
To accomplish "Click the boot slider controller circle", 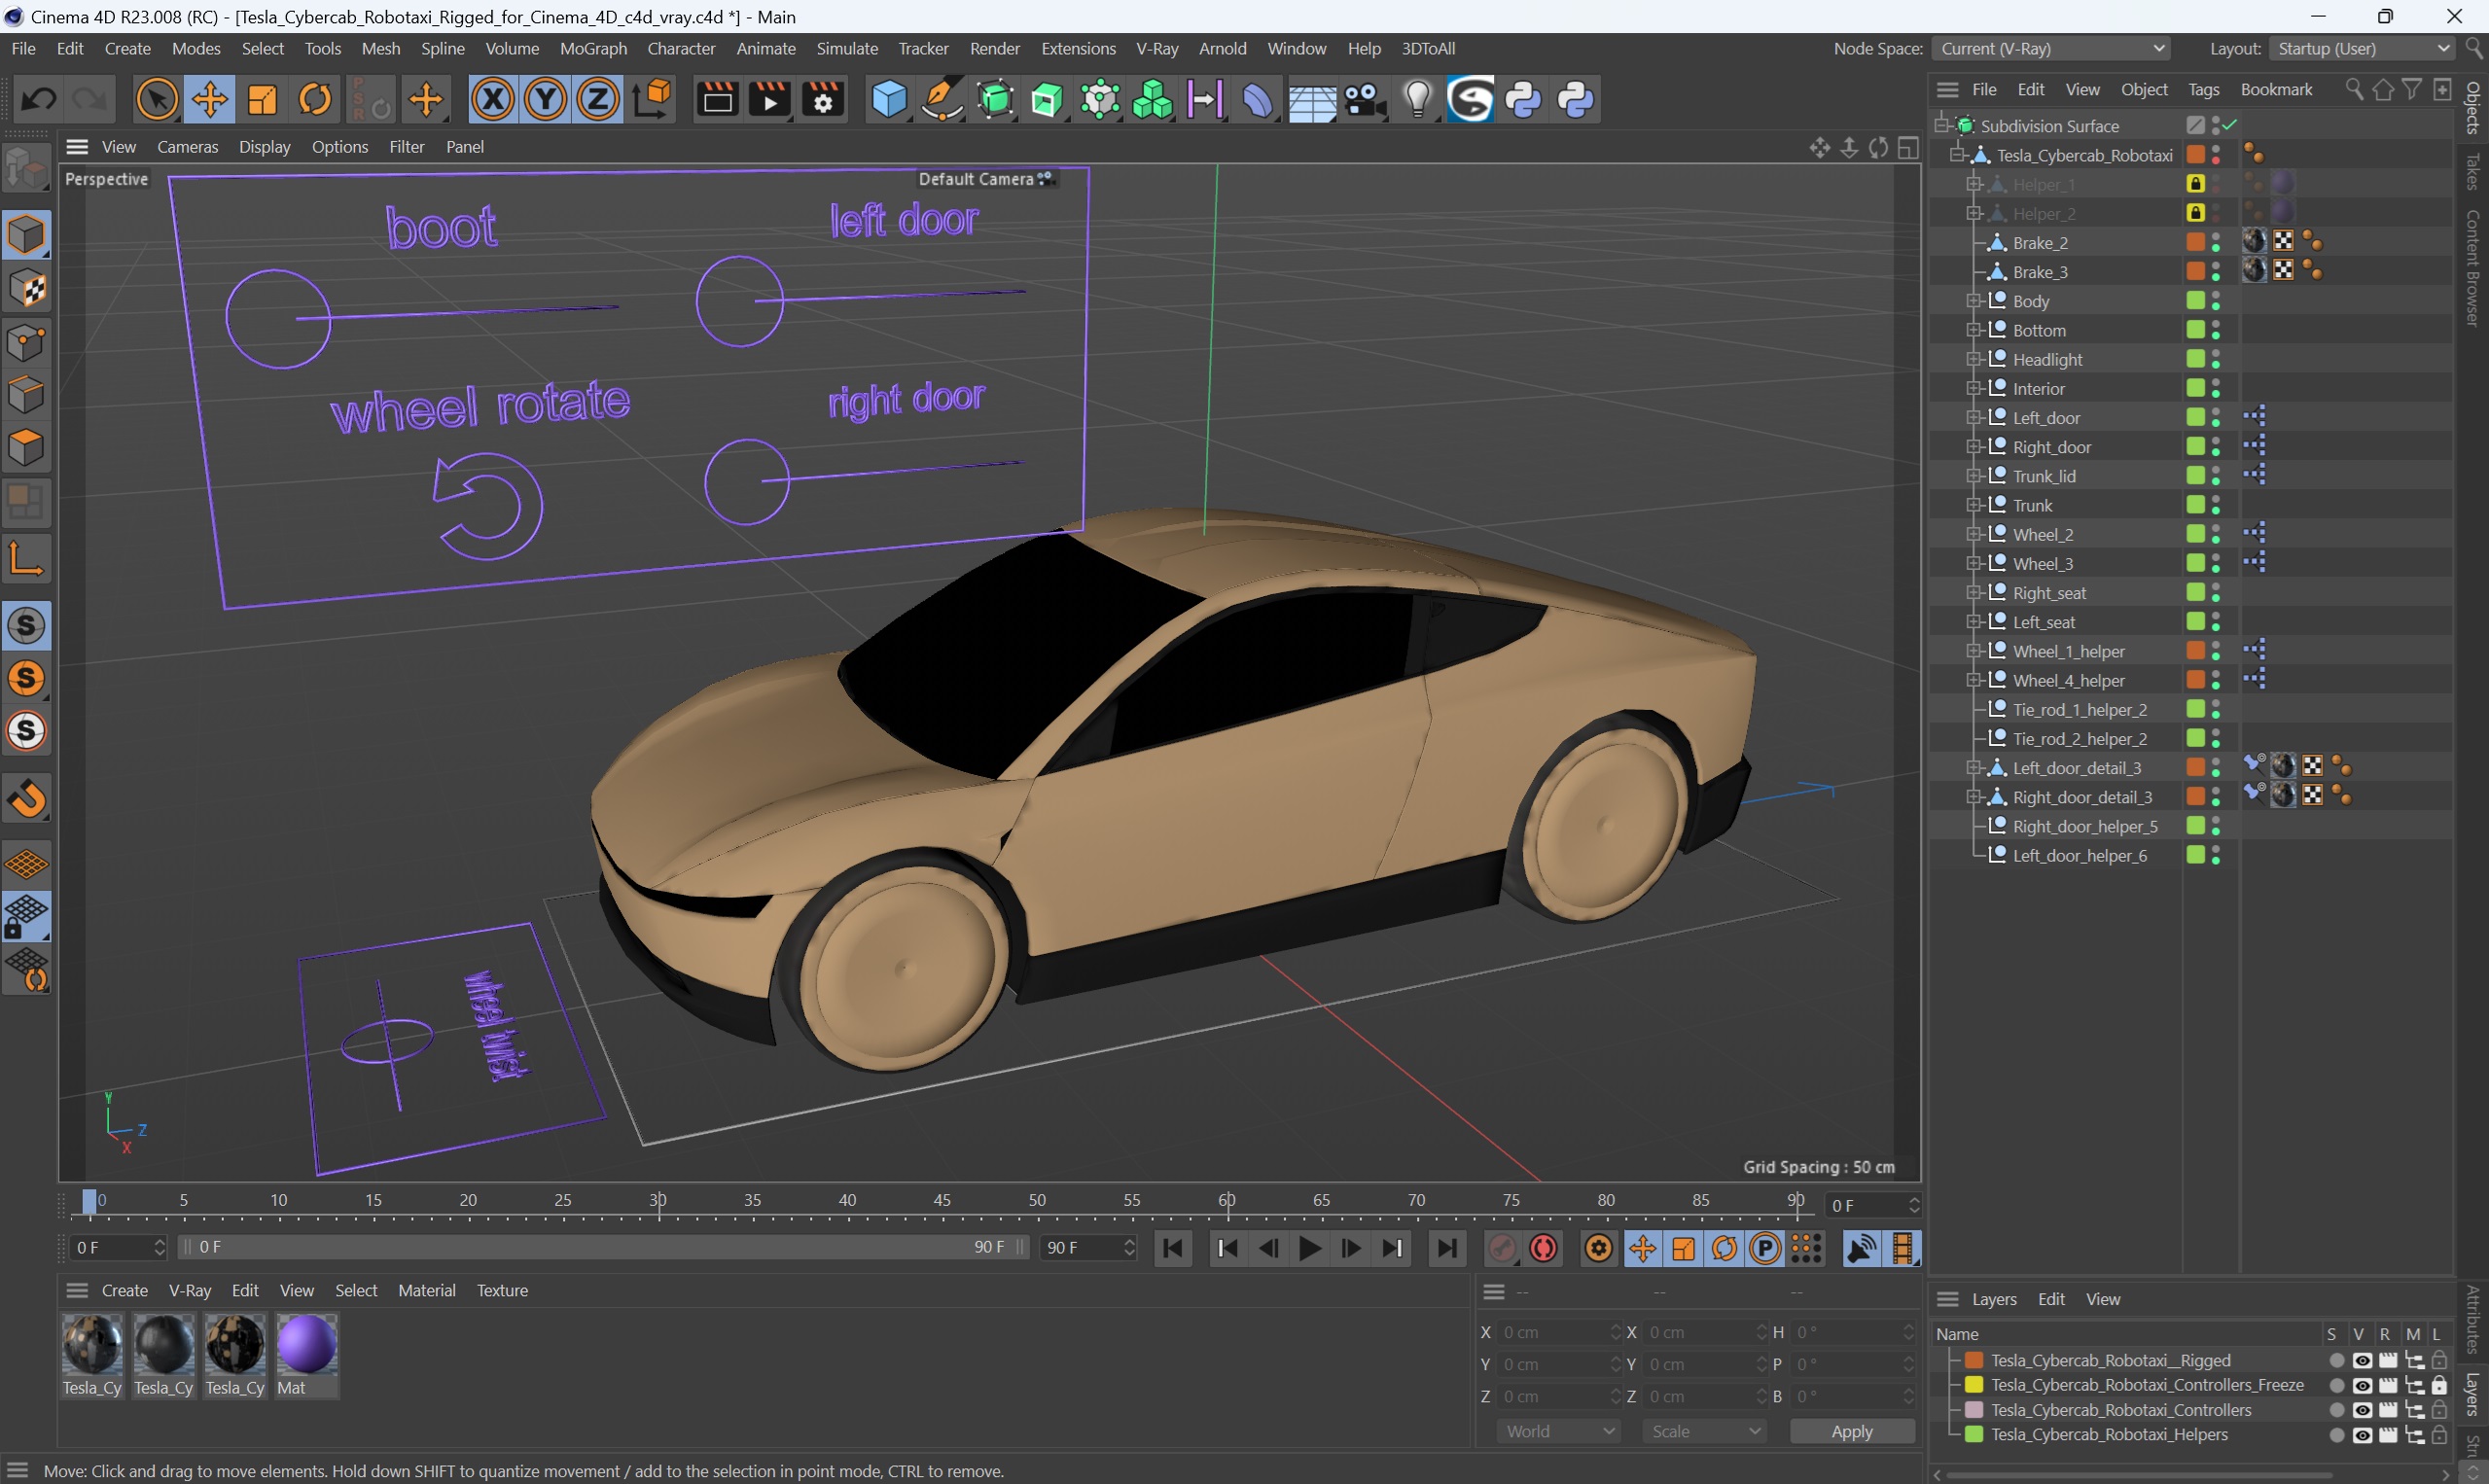I will (x=278, y=319).
